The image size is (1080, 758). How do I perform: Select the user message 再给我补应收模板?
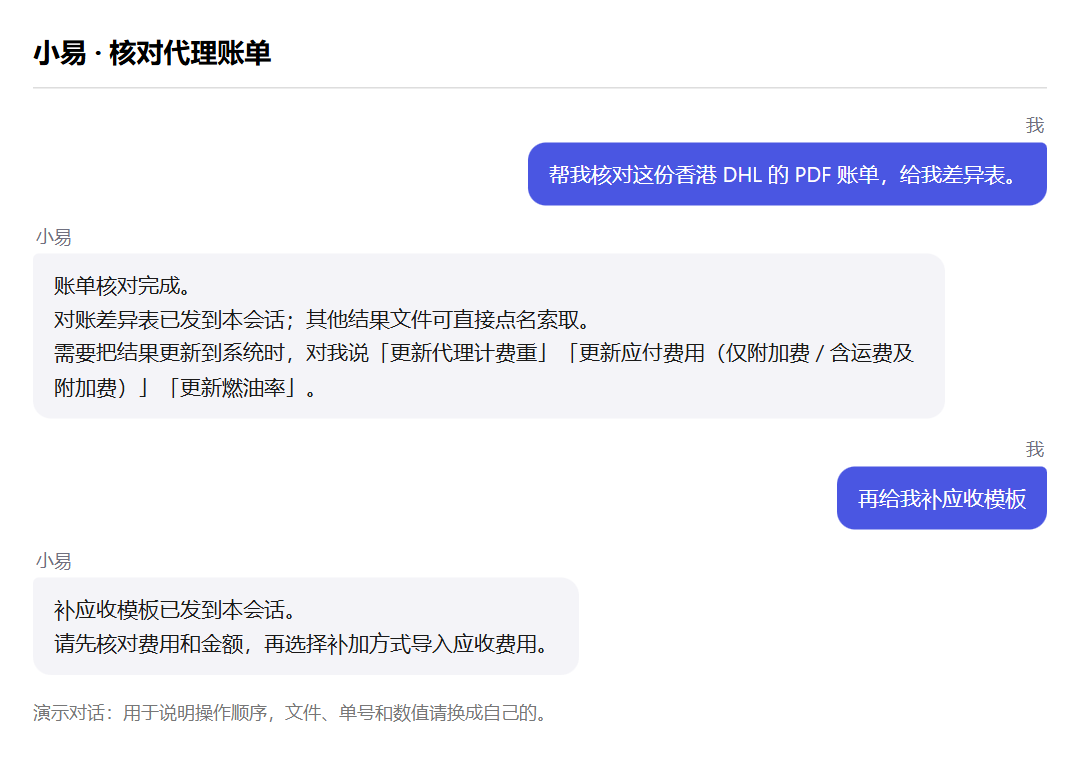[x=942, y=498]
